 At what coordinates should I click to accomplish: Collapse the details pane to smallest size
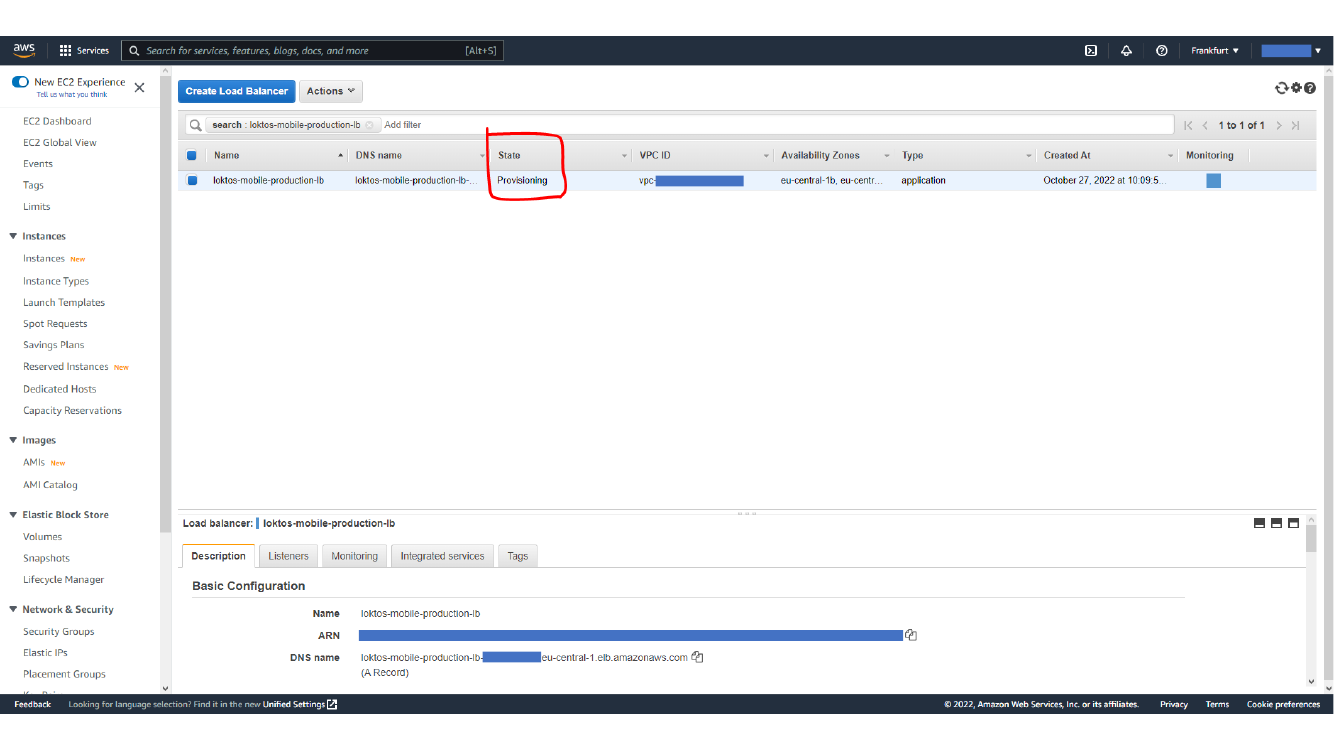1260,523
